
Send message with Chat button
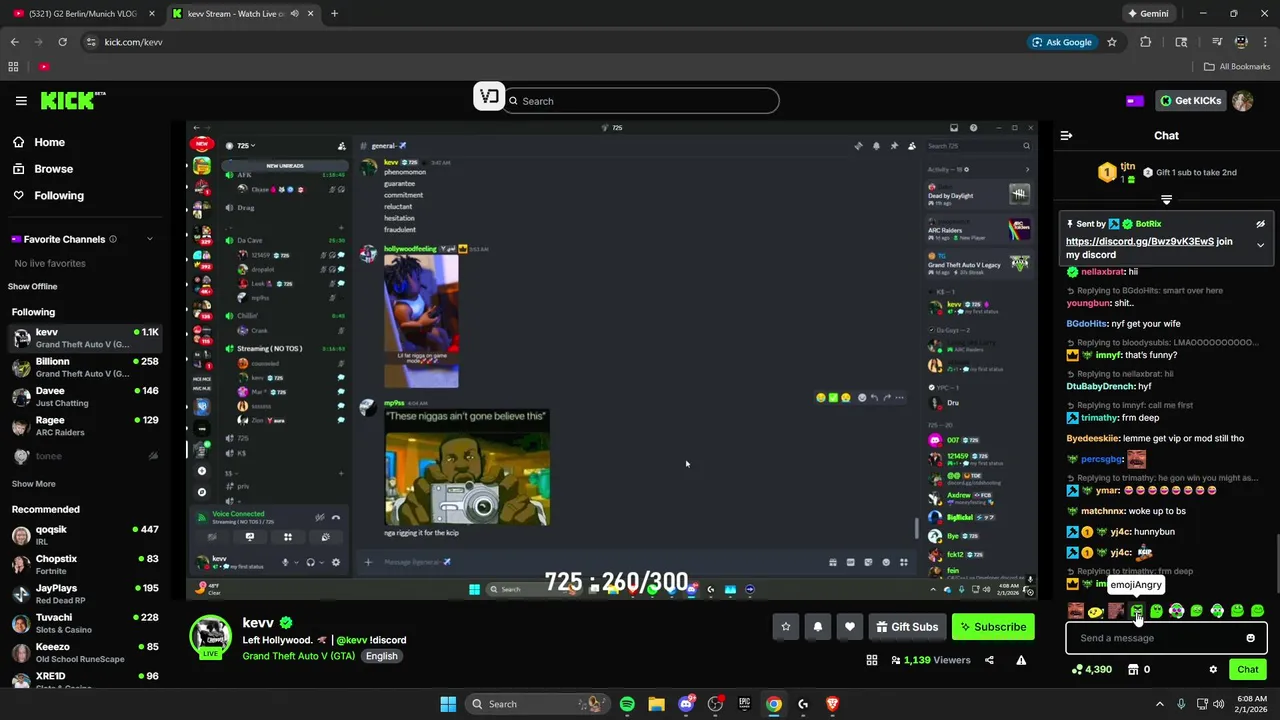(x=1248, y=670)
